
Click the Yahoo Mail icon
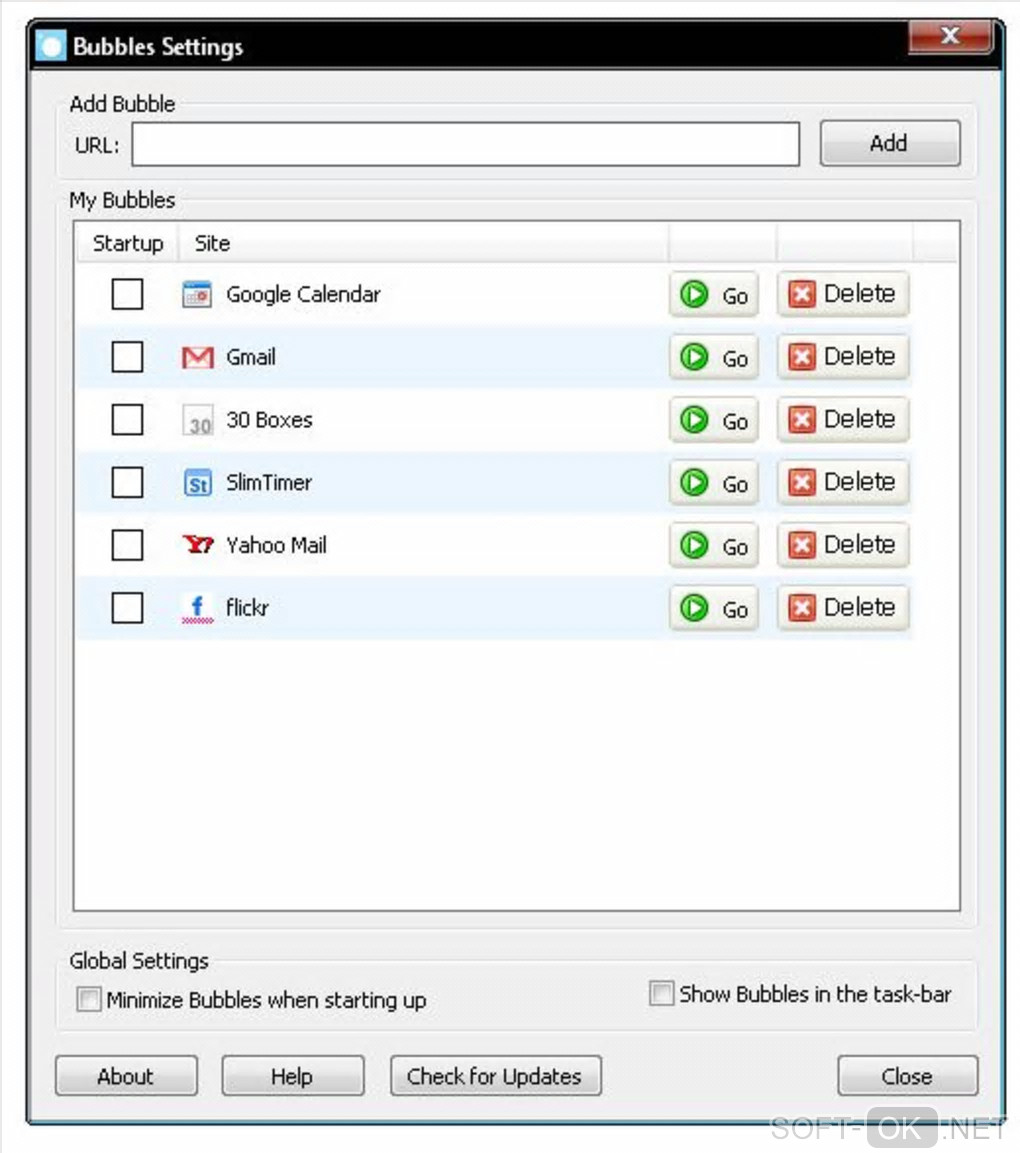197,545
